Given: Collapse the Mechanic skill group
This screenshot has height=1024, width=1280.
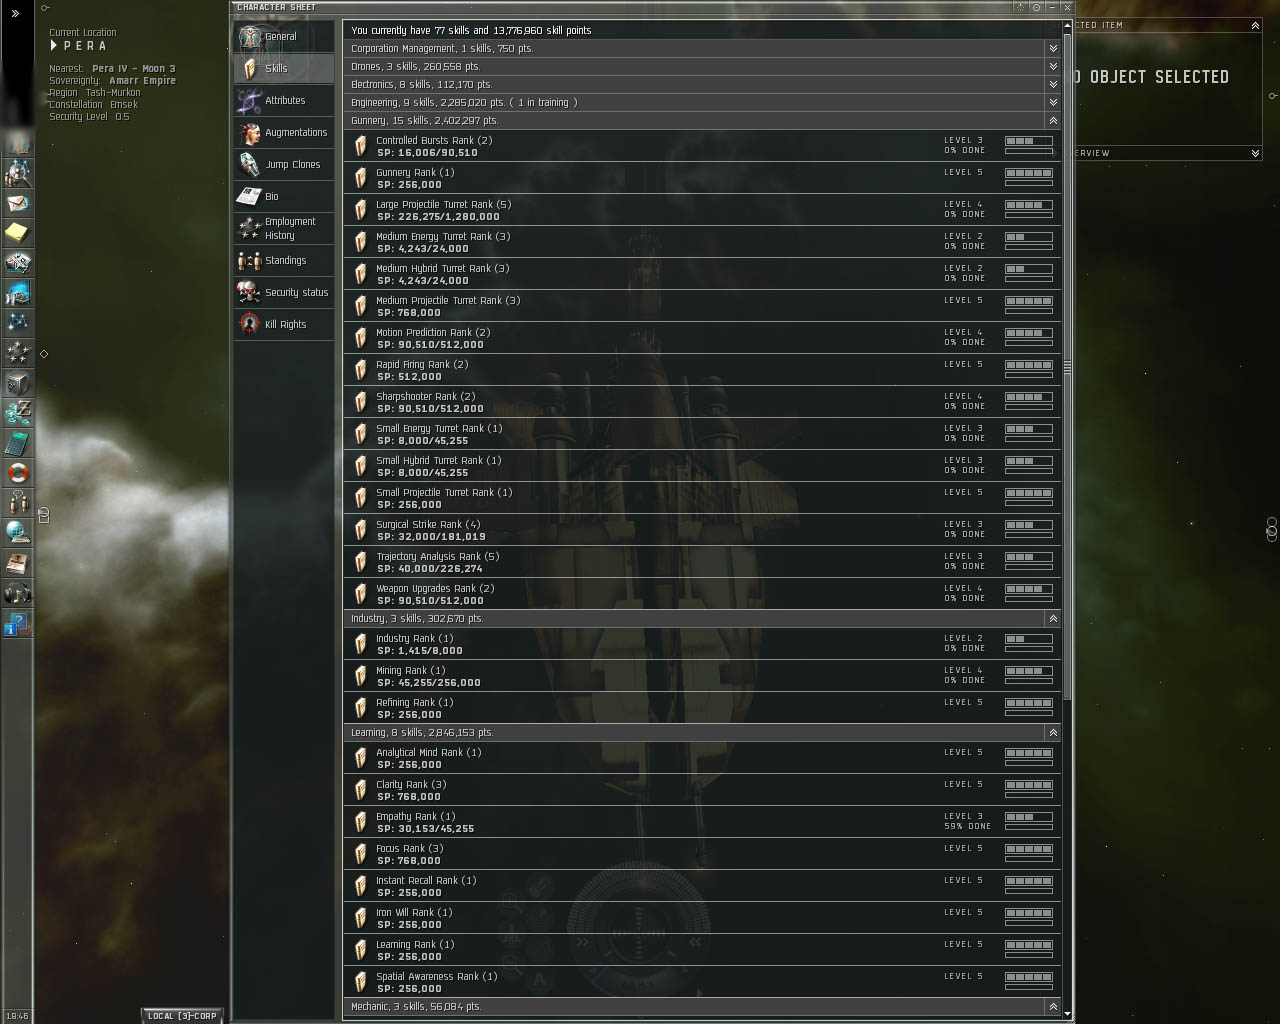Looking at the screenshot, I should (1053, 1006).
